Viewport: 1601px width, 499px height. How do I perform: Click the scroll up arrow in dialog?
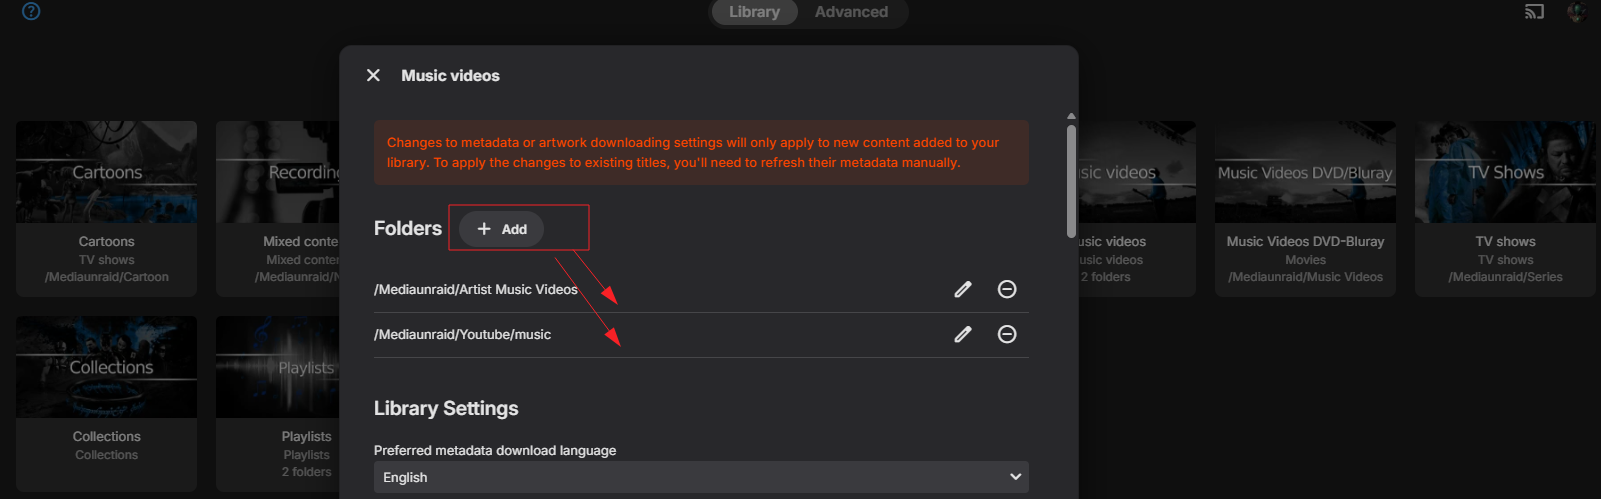tap(1071, 116)
